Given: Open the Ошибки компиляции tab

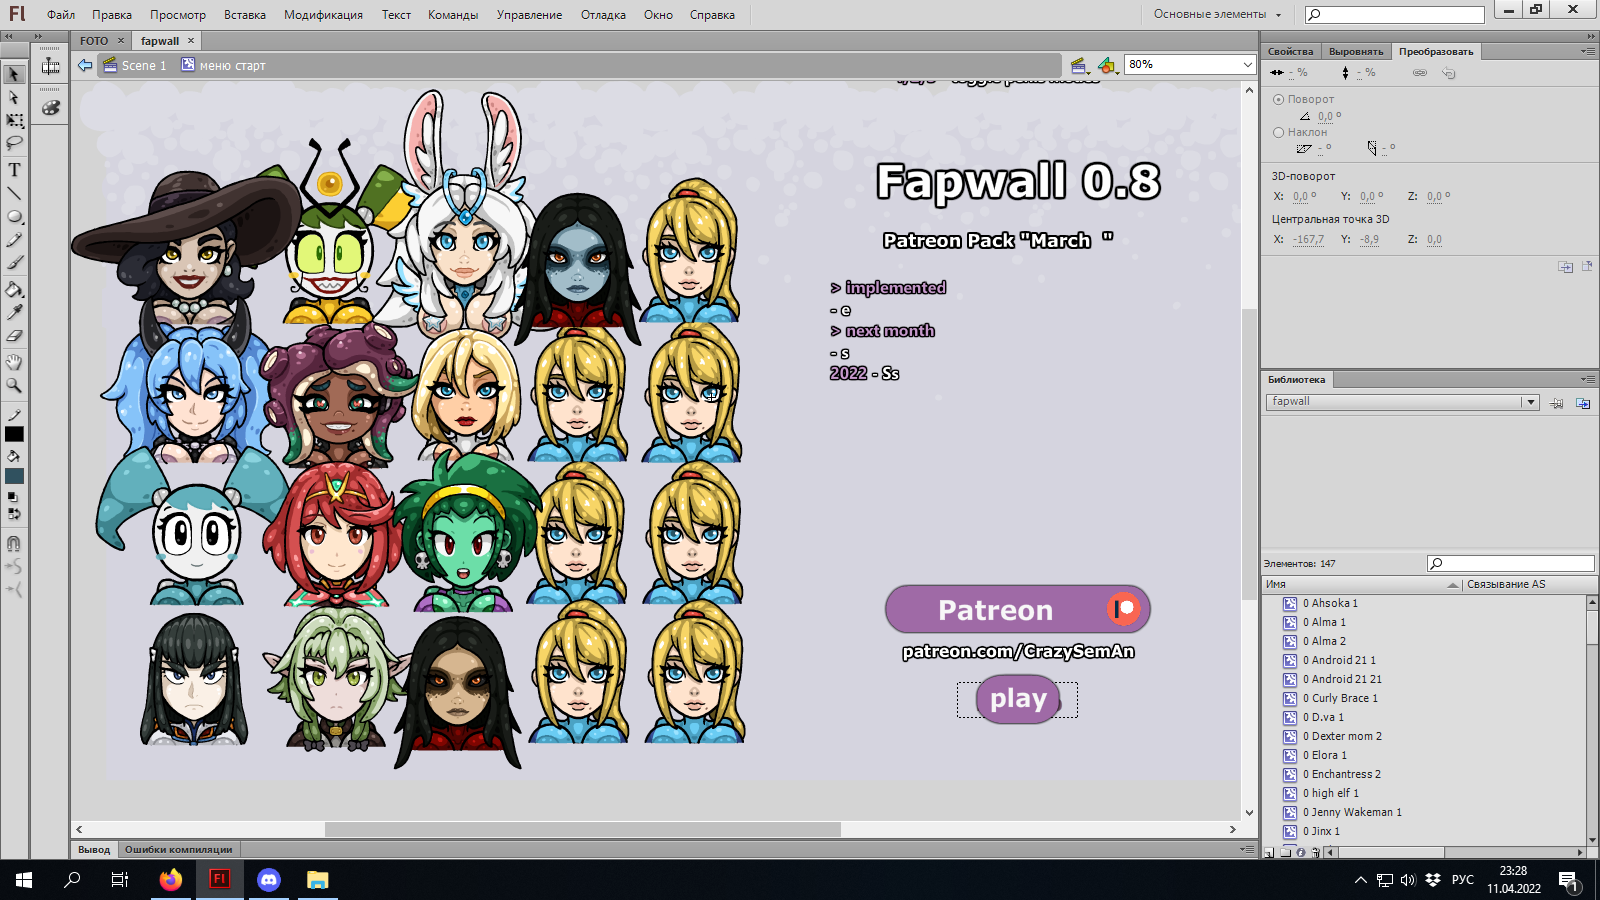Looking at the screenshot, I should point(178,850).
